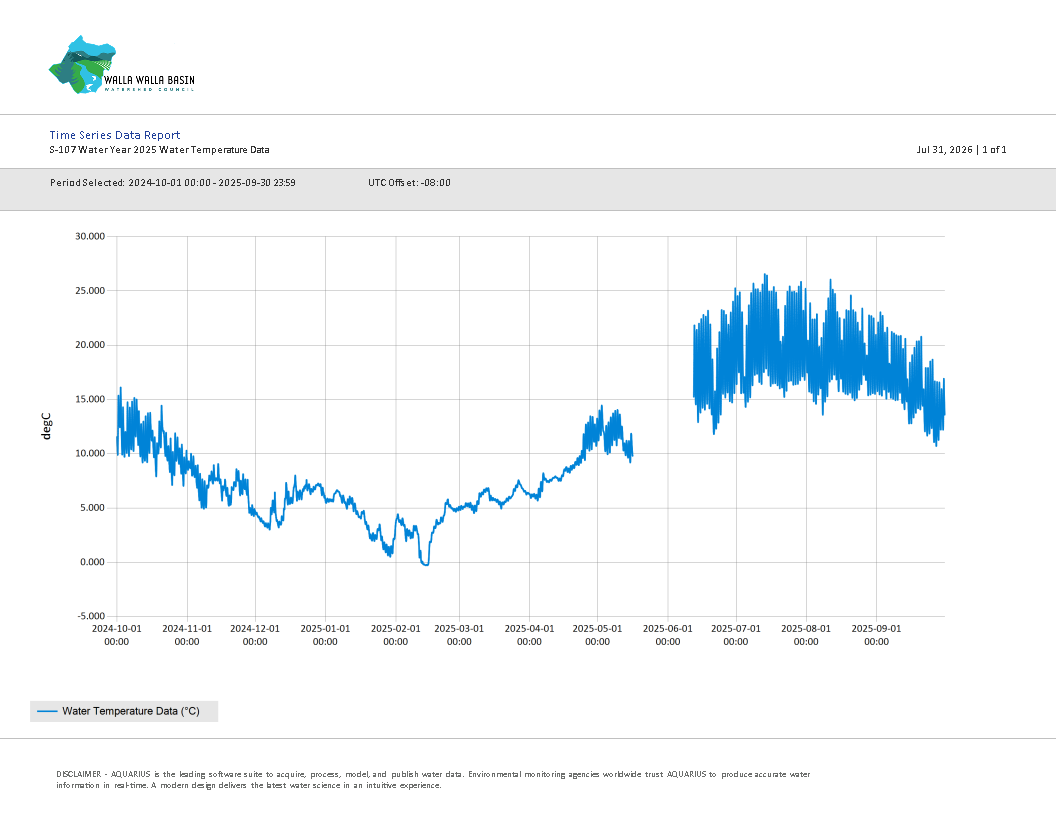
Task: Click the 2025-02-01 x-axis date label
Action: coord(395,635)
